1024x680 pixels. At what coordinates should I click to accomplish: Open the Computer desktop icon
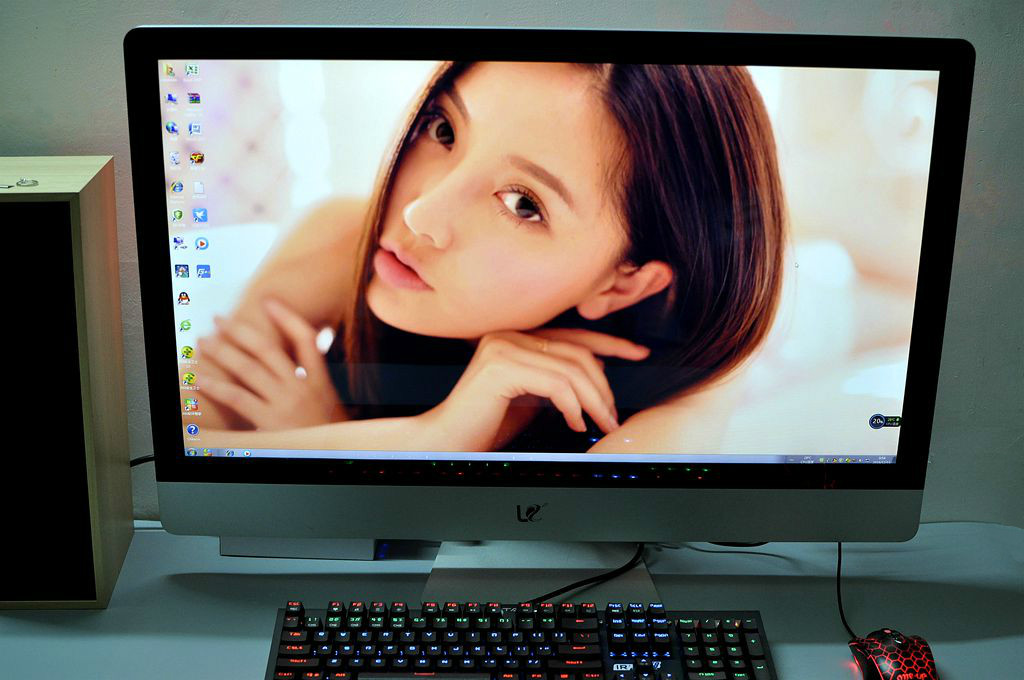pyautogui.click(x=171, y=99)
